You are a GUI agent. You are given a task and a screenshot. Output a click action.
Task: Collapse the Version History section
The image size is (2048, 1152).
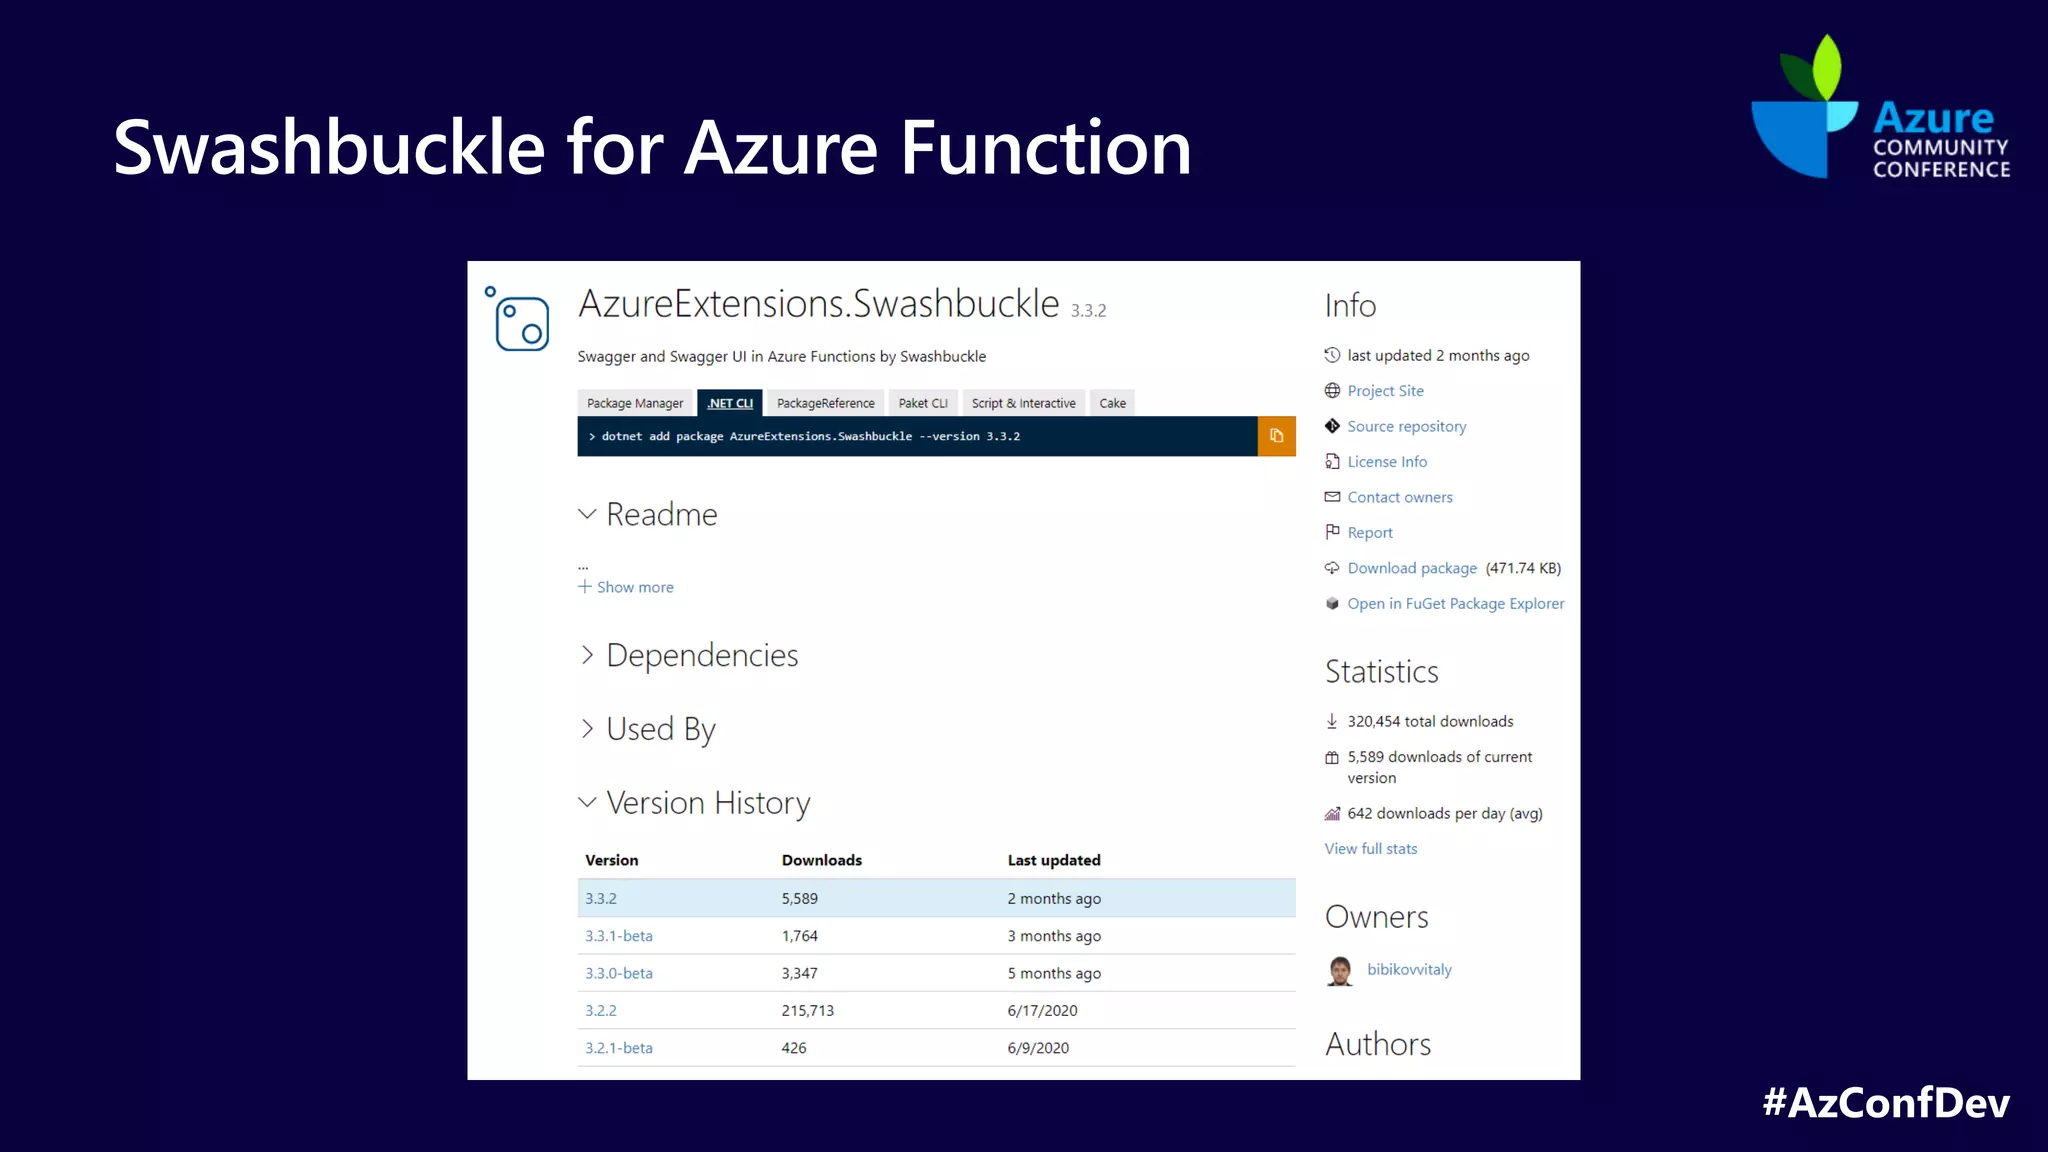587,803
